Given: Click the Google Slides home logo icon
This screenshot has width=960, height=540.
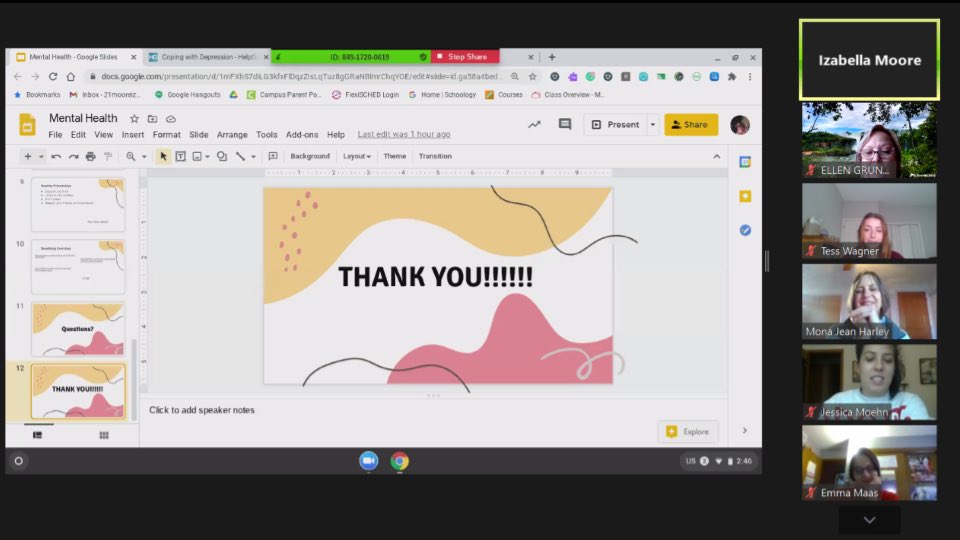Looking at the screenshot, I should [27, 124].
